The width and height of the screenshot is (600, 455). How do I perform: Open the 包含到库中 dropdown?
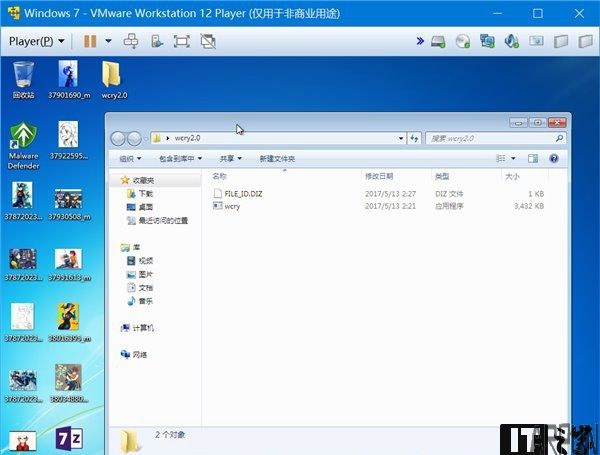coord(180,158)
